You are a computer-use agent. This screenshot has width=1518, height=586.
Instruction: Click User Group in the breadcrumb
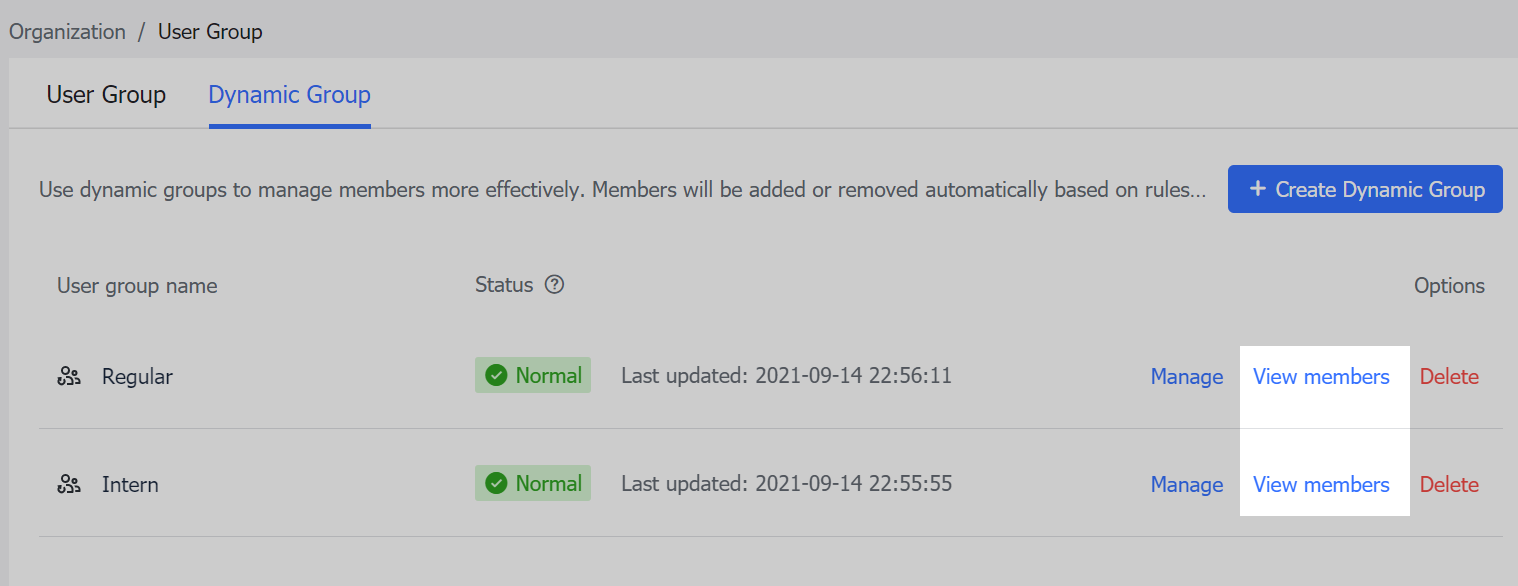[x=210, y=31]
